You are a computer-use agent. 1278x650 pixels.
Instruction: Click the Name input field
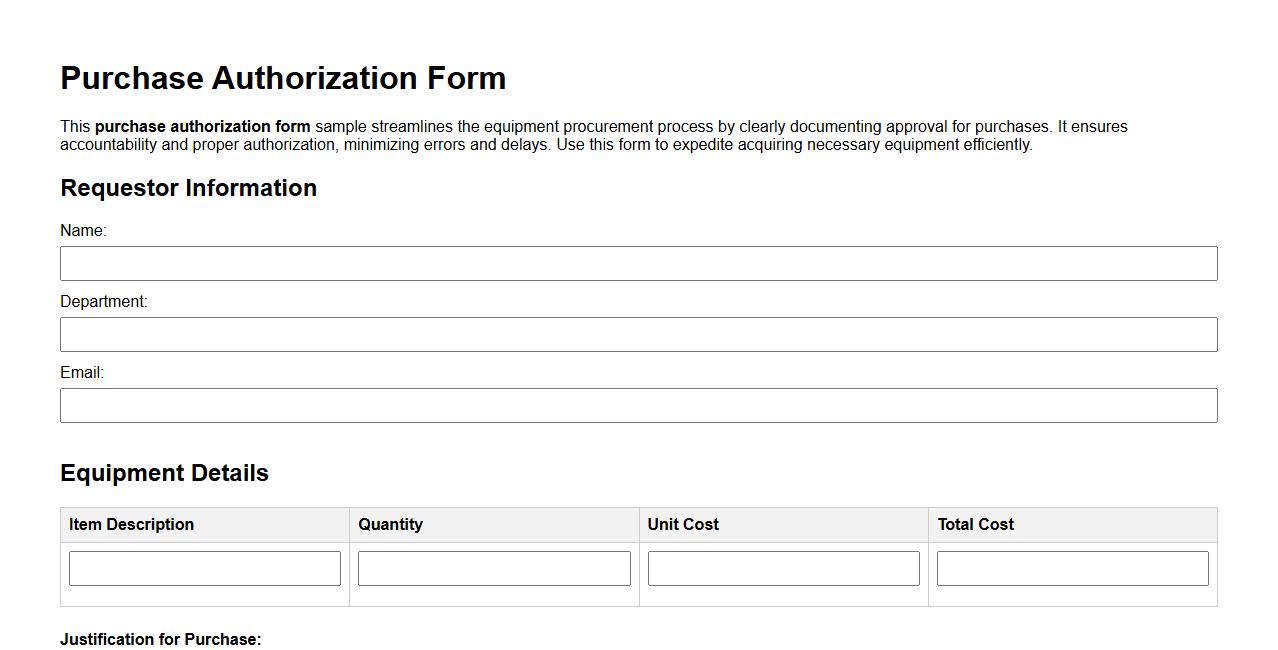point(639,263)
